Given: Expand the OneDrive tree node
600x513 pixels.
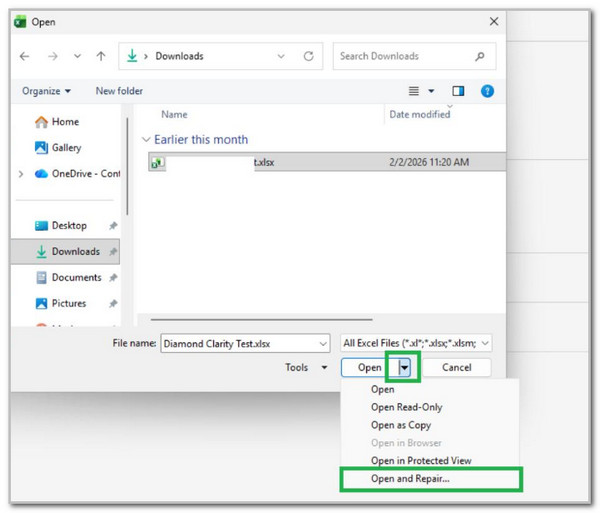Looking at the screenshot, I should (x=21, y=174).
